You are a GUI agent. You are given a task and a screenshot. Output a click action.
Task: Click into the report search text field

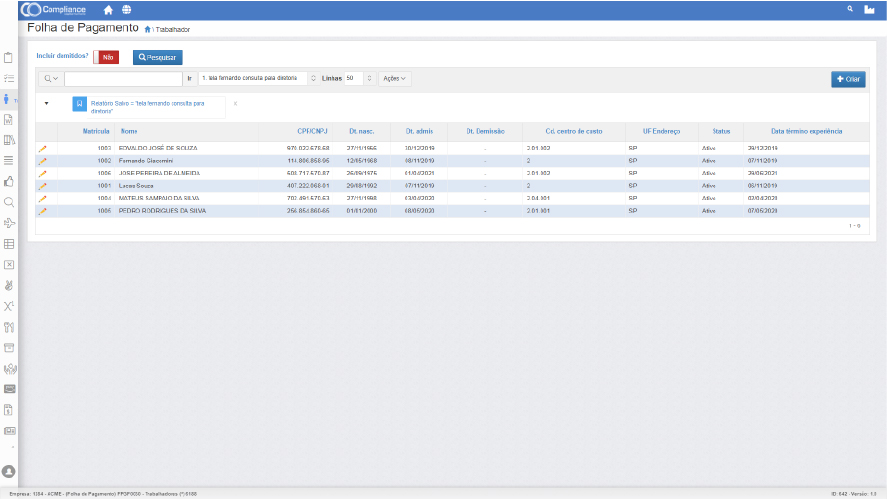coord(123,78)
